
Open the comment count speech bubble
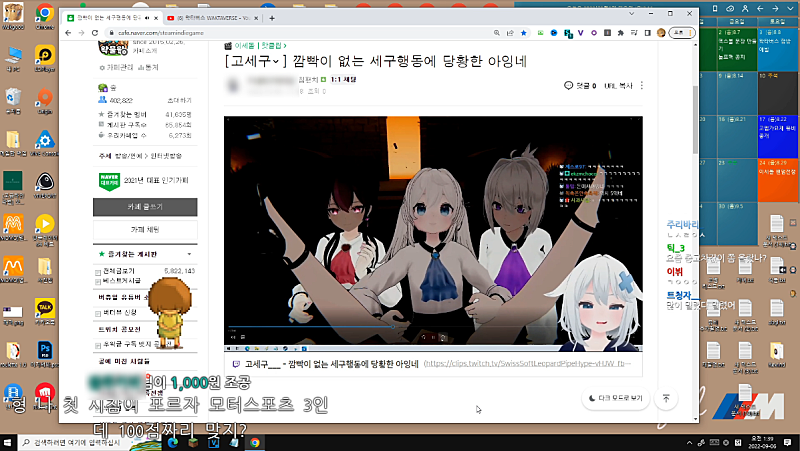(580, 86)
